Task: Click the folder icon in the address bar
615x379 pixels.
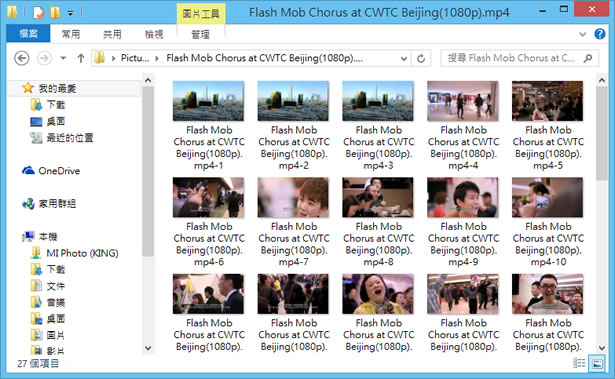Action: [100, 58]
